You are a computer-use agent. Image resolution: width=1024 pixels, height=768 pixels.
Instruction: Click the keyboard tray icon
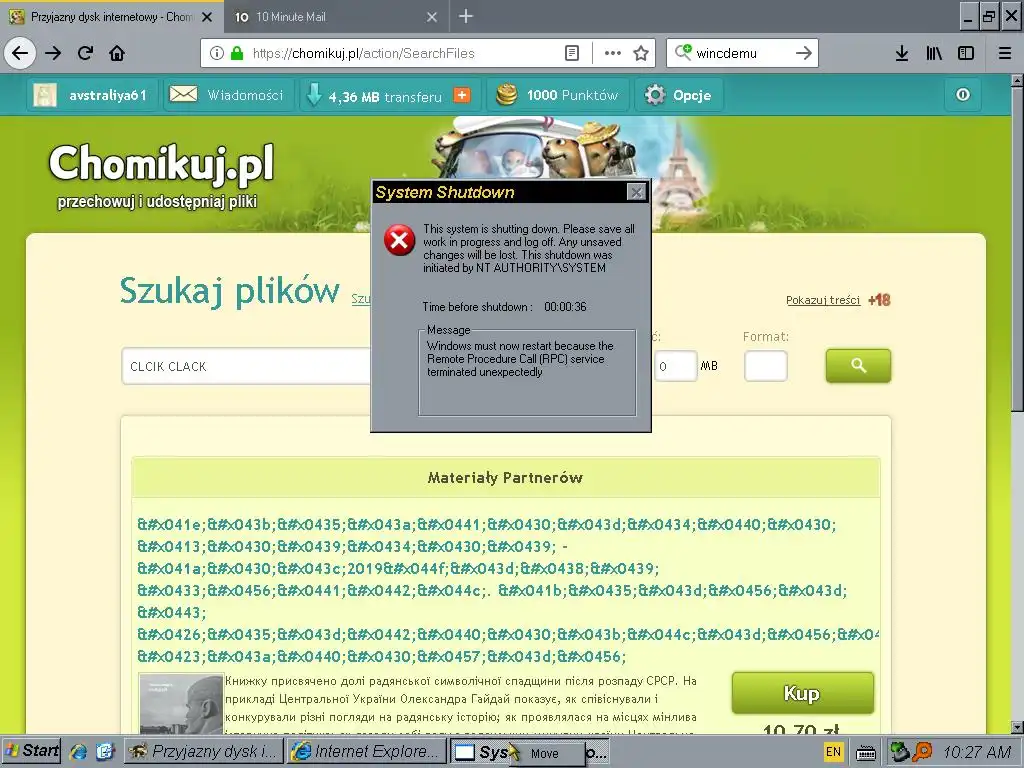[866, 753]
